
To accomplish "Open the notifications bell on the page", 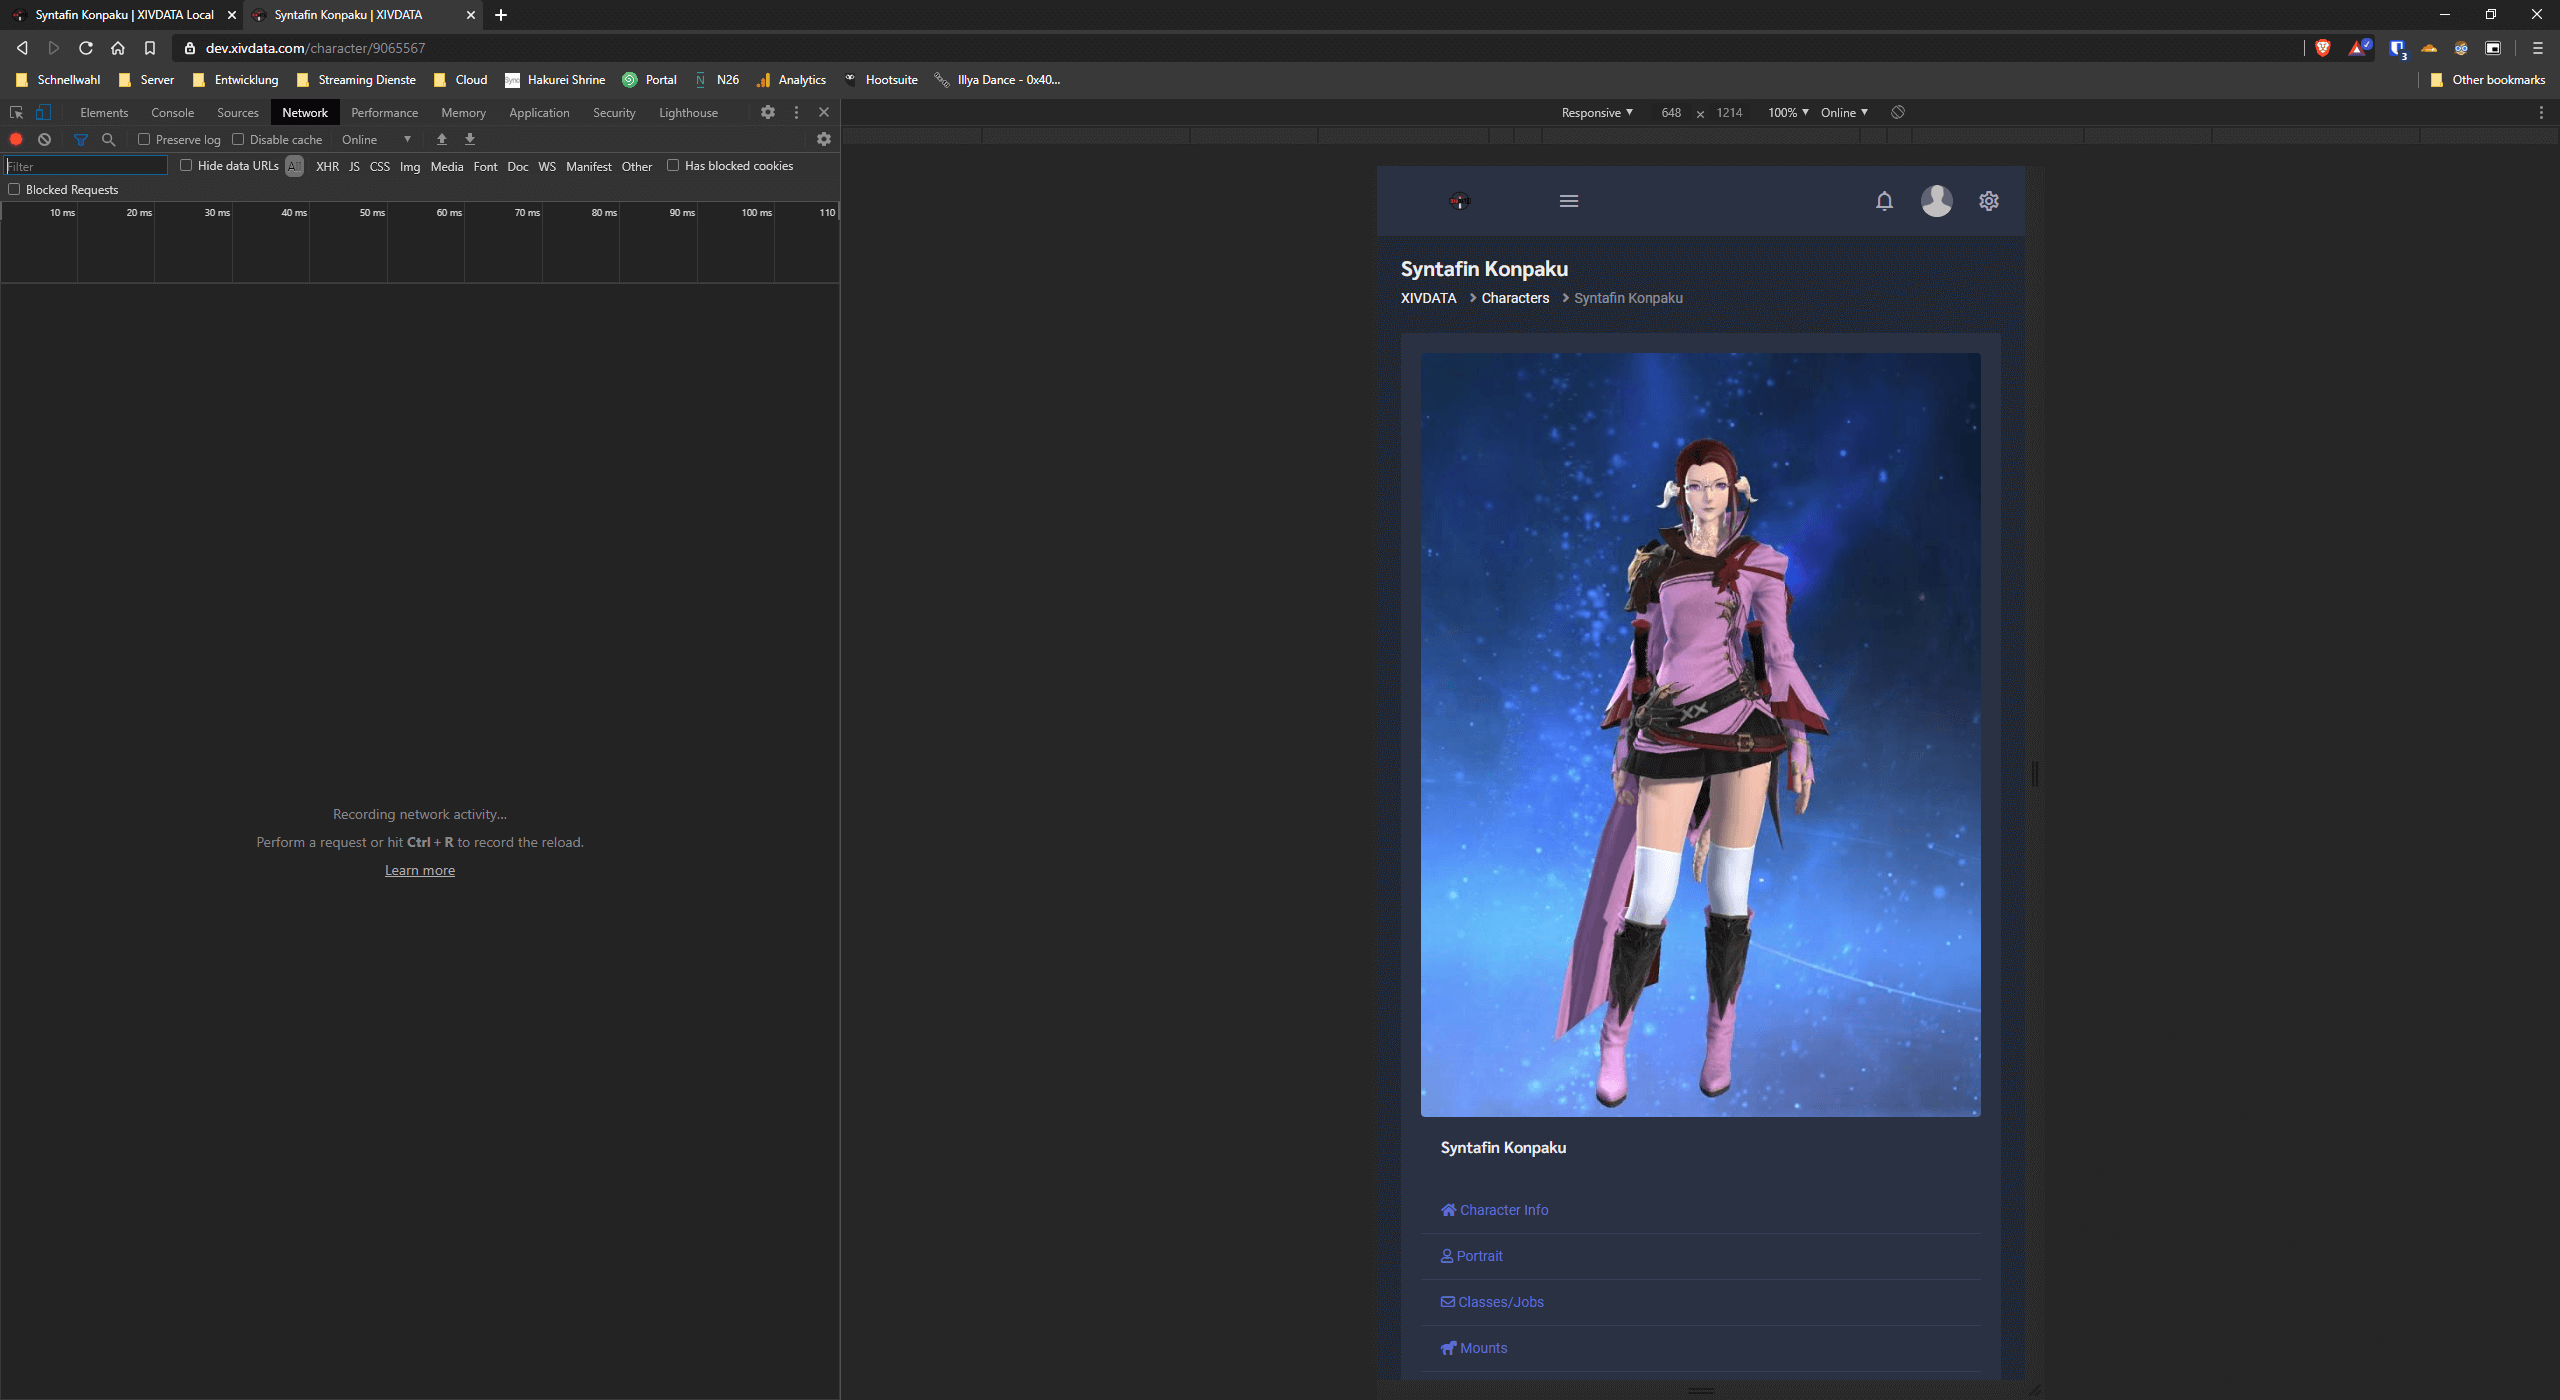I will point(1884,201).
